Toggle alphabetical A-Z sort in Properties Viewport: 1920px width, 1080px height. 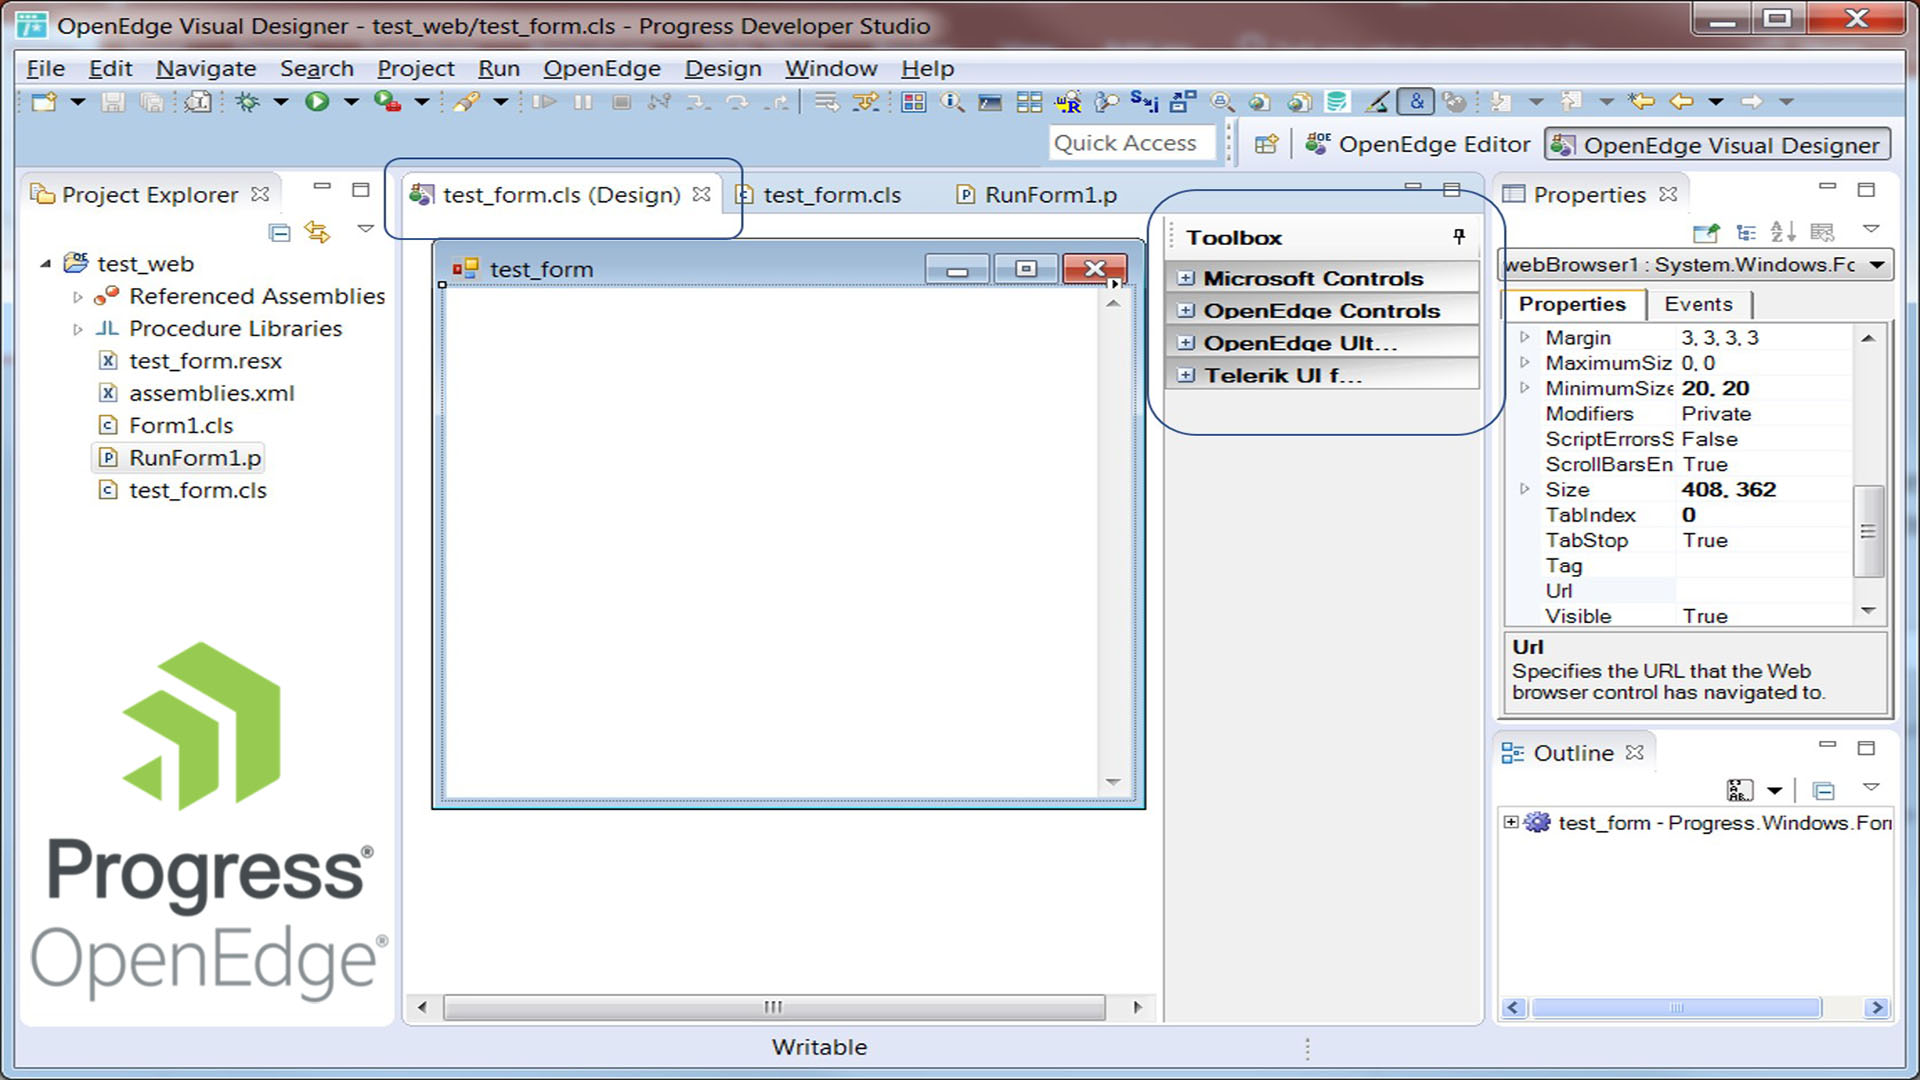click(1783, 233)
